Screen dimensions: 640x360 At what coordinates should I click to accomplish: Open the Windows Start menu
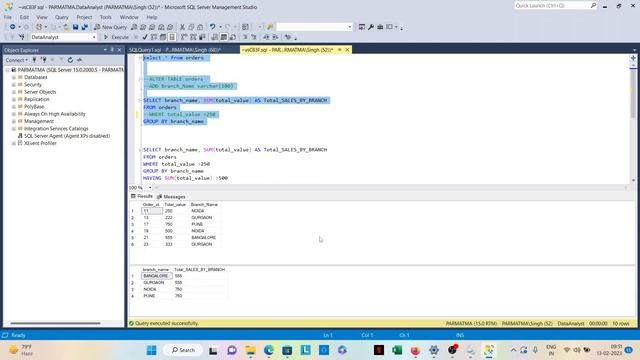point(151,350)
